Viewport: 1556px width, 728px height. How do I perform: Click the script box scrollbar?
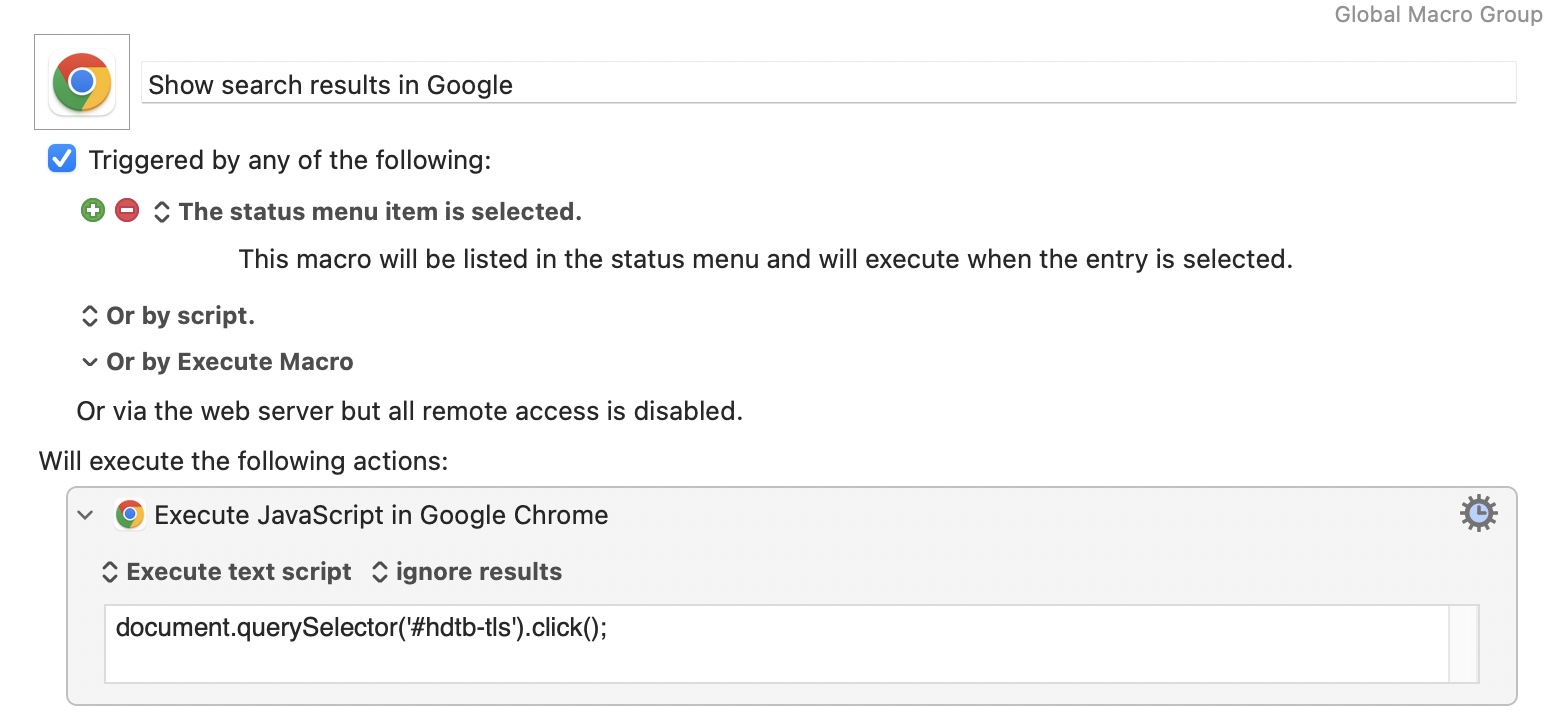coord(1463,643)
